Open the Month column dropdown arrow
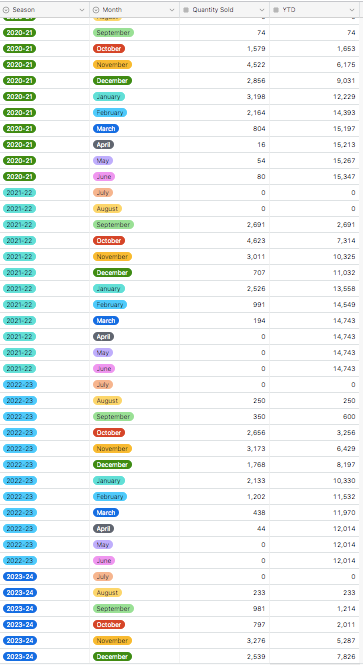 [172, 10]
